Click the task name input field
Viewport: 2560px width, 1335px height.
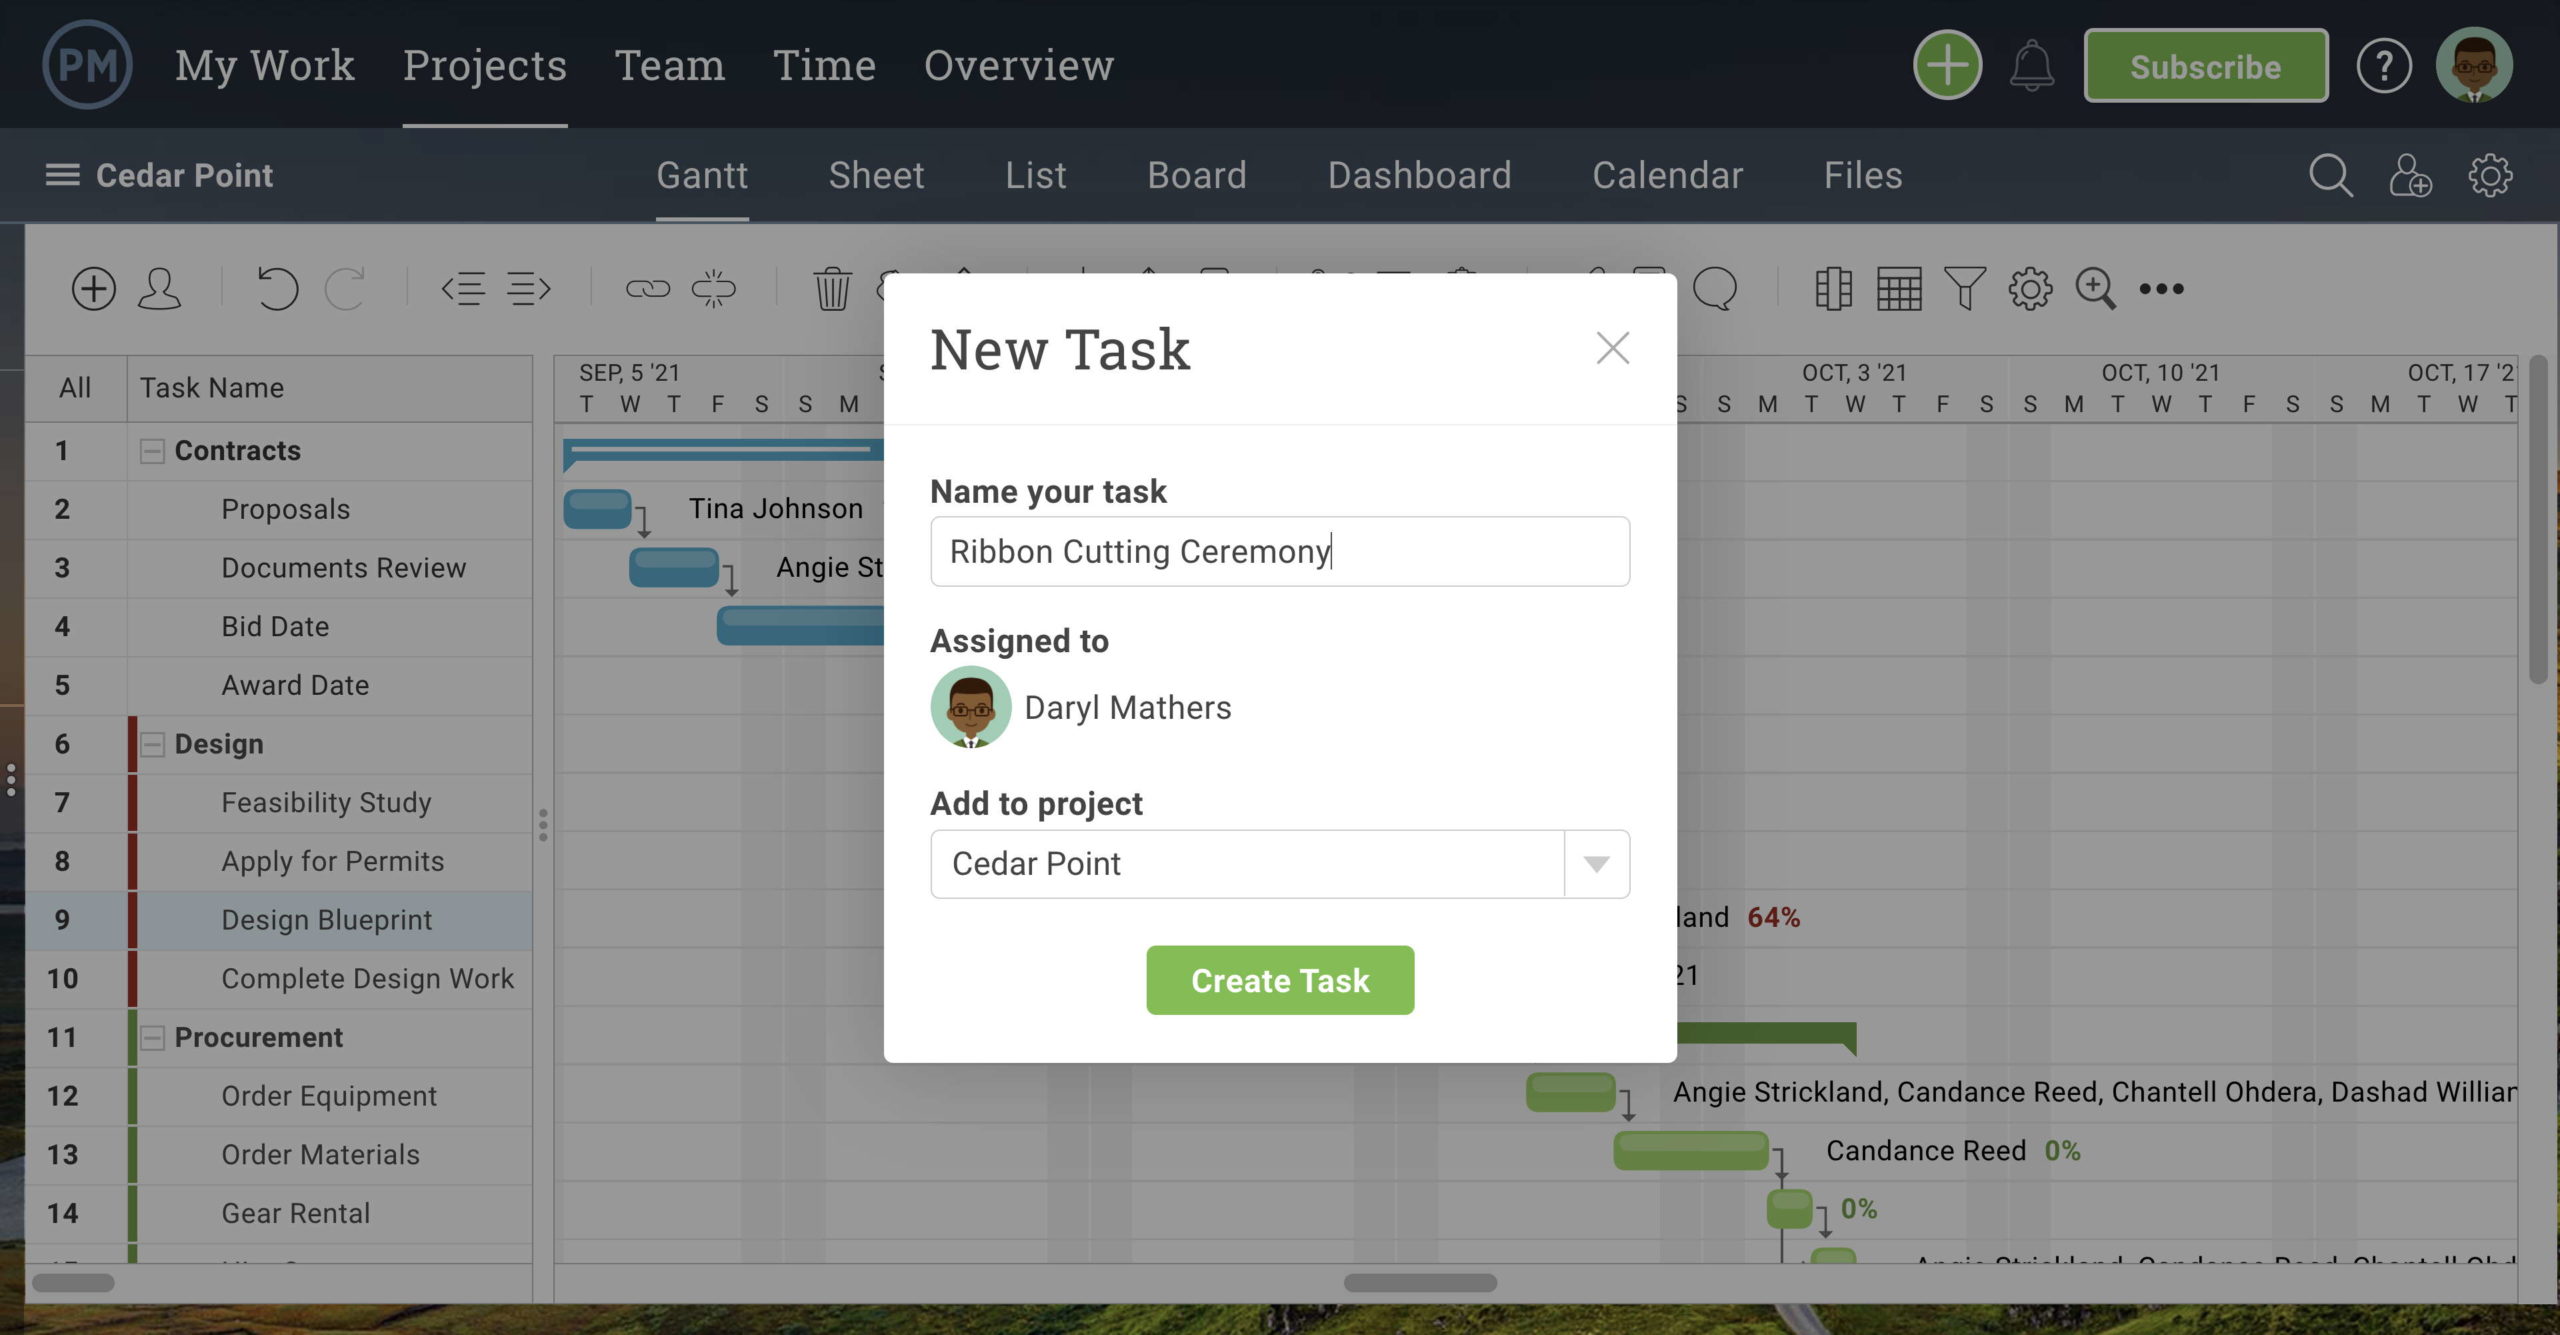pyautogui.click(x=1280, y=551)
